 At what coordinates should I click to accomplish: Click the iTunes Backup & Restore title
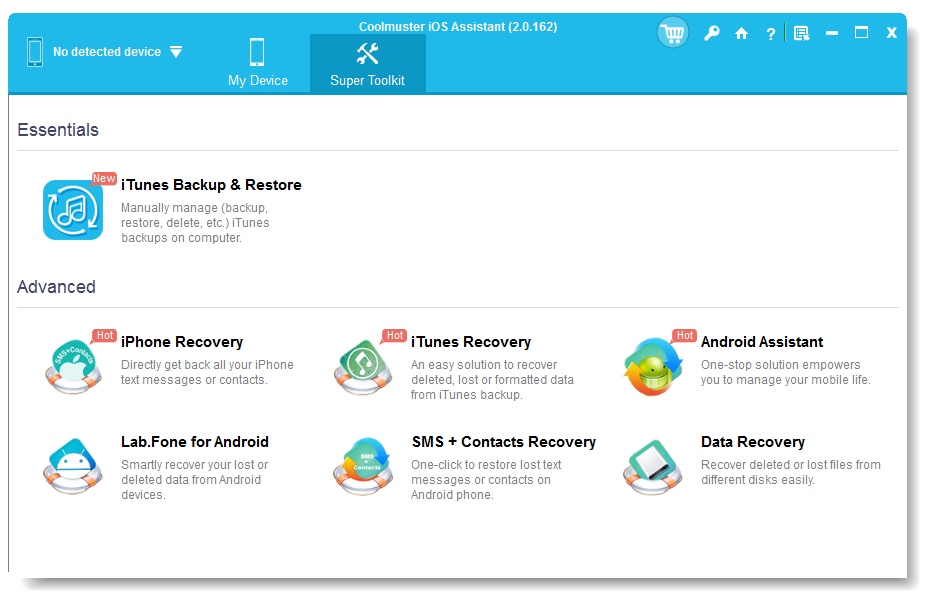tap(211, 185)
